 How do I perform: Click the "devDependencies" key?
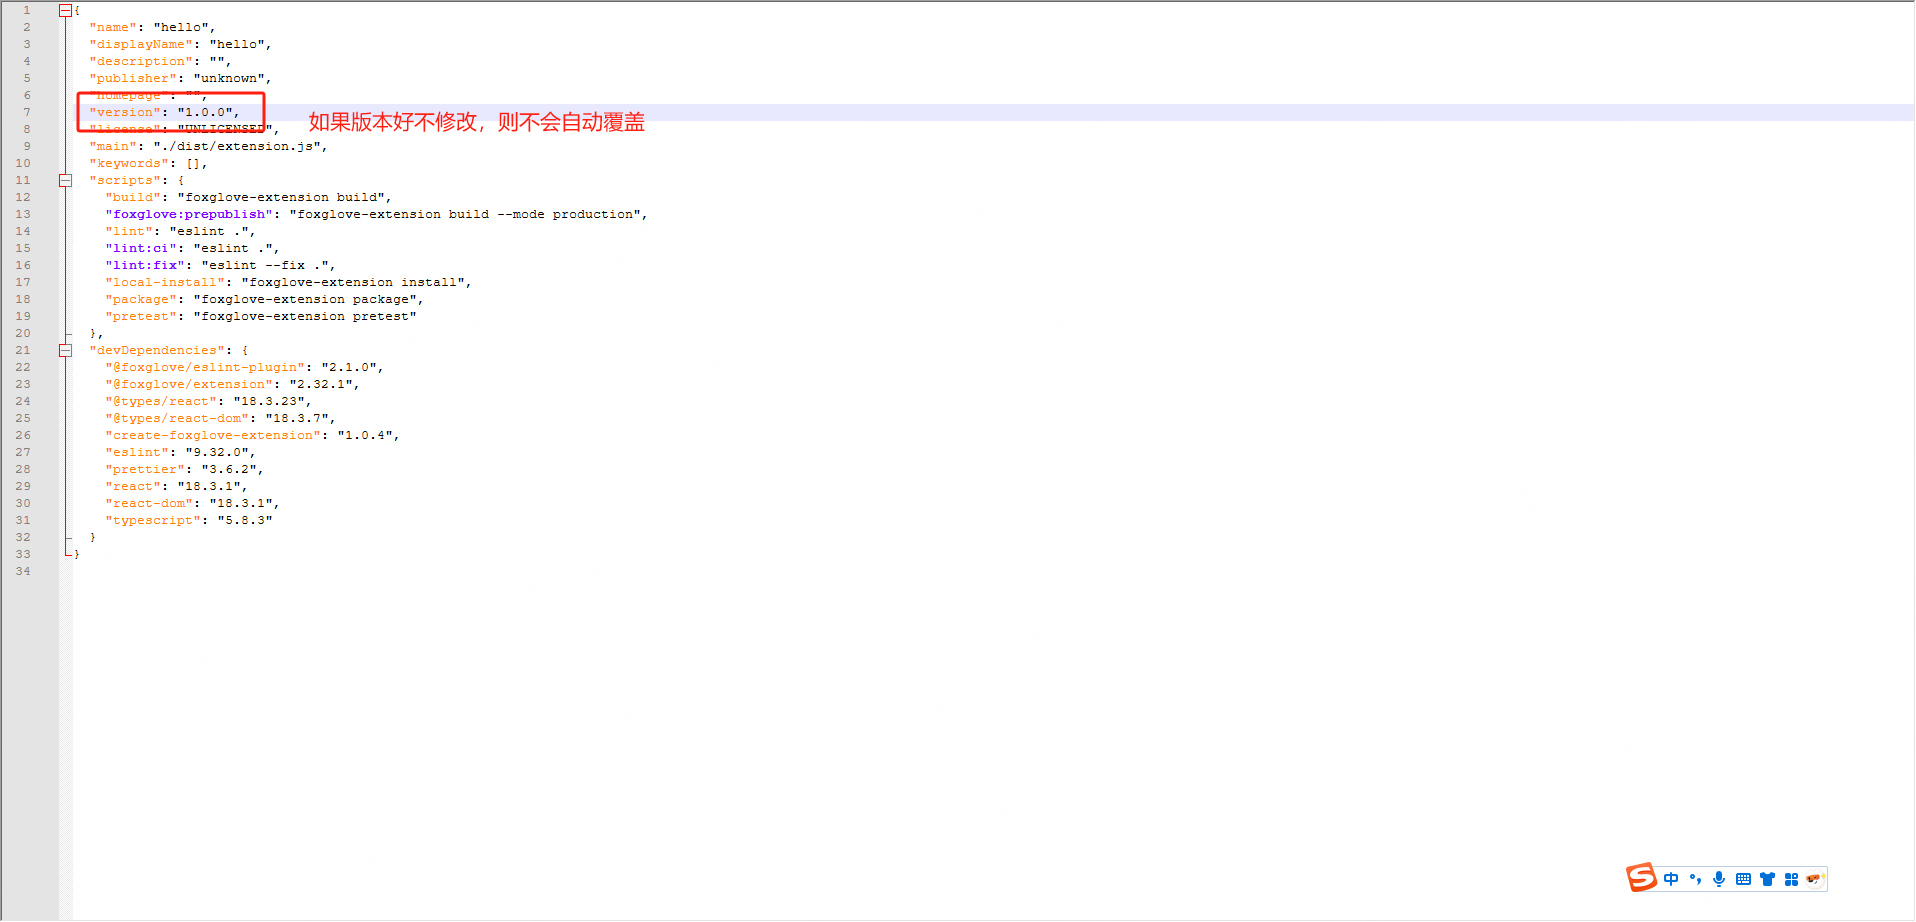coord(157,350)
